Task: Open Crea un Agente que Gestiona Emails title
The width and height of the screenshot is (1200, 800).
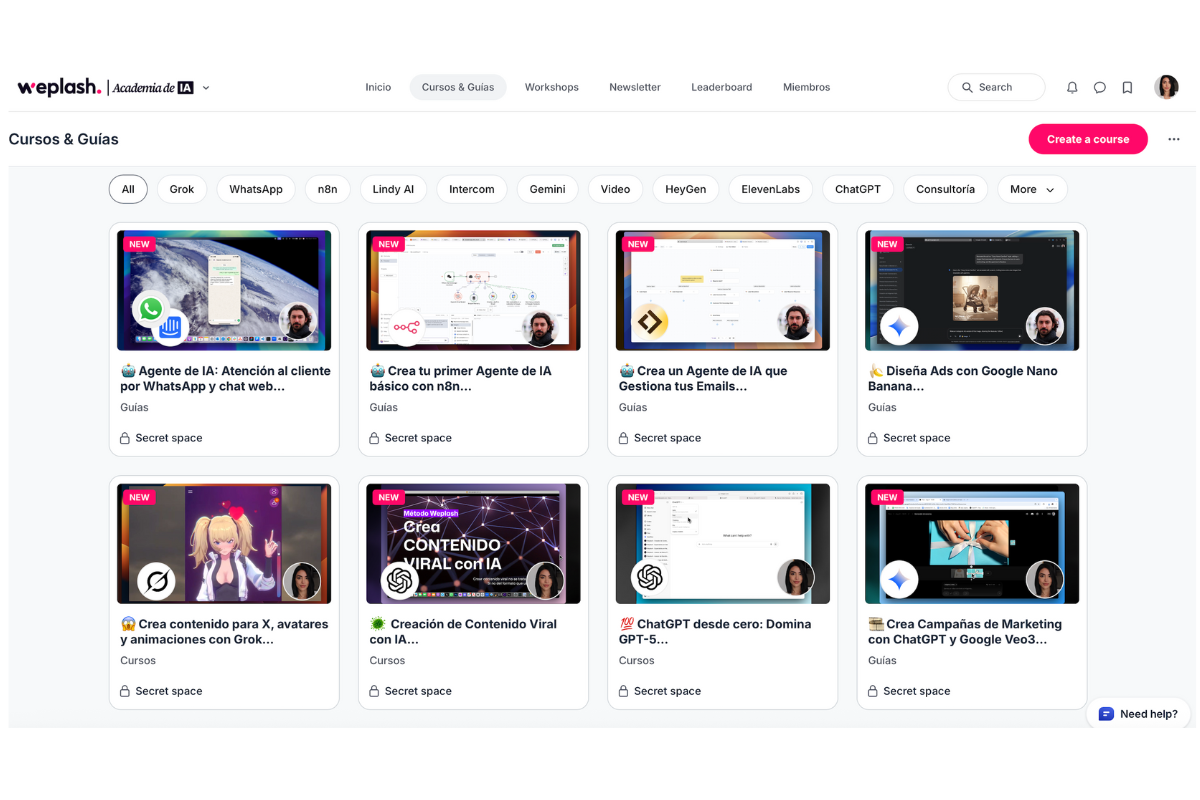Action: point(703,378)
